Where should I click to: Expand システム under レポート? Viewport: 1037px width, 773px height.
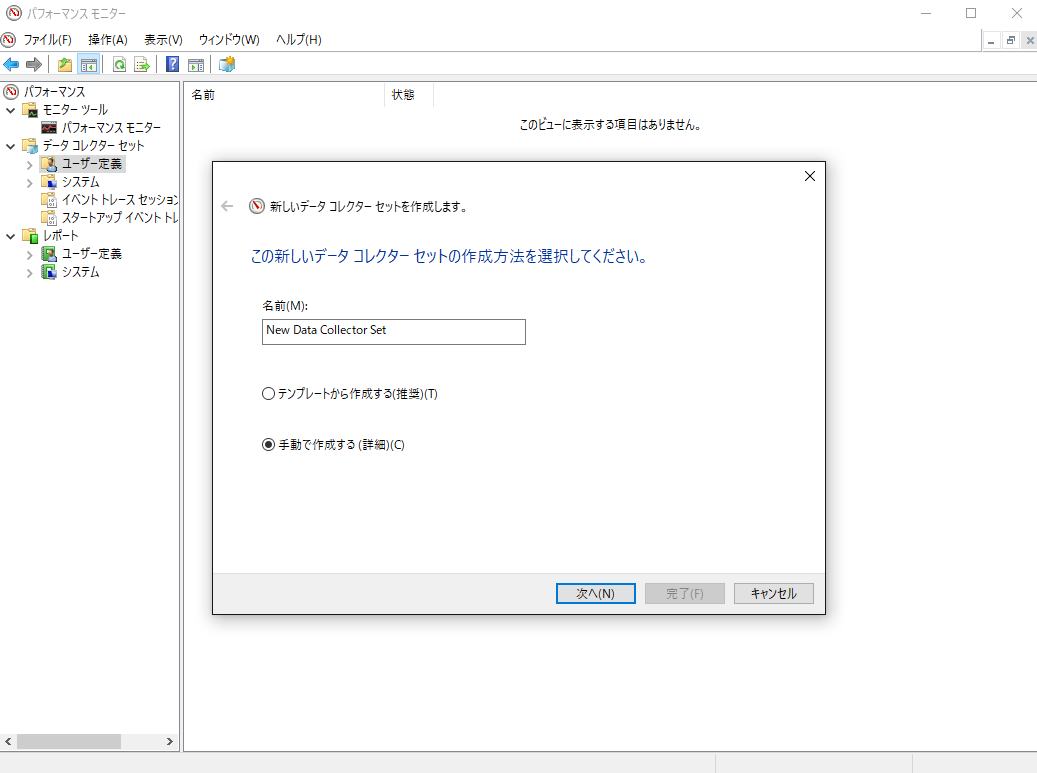click(29, 272)
